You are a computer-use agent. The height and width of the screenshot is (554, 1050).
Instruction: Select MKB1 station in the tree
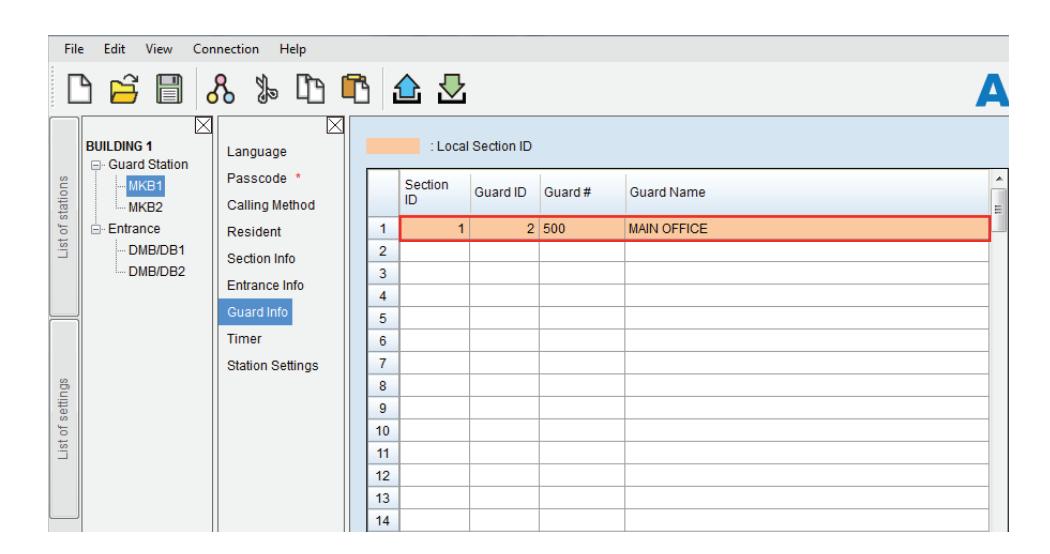pos(145,186)
